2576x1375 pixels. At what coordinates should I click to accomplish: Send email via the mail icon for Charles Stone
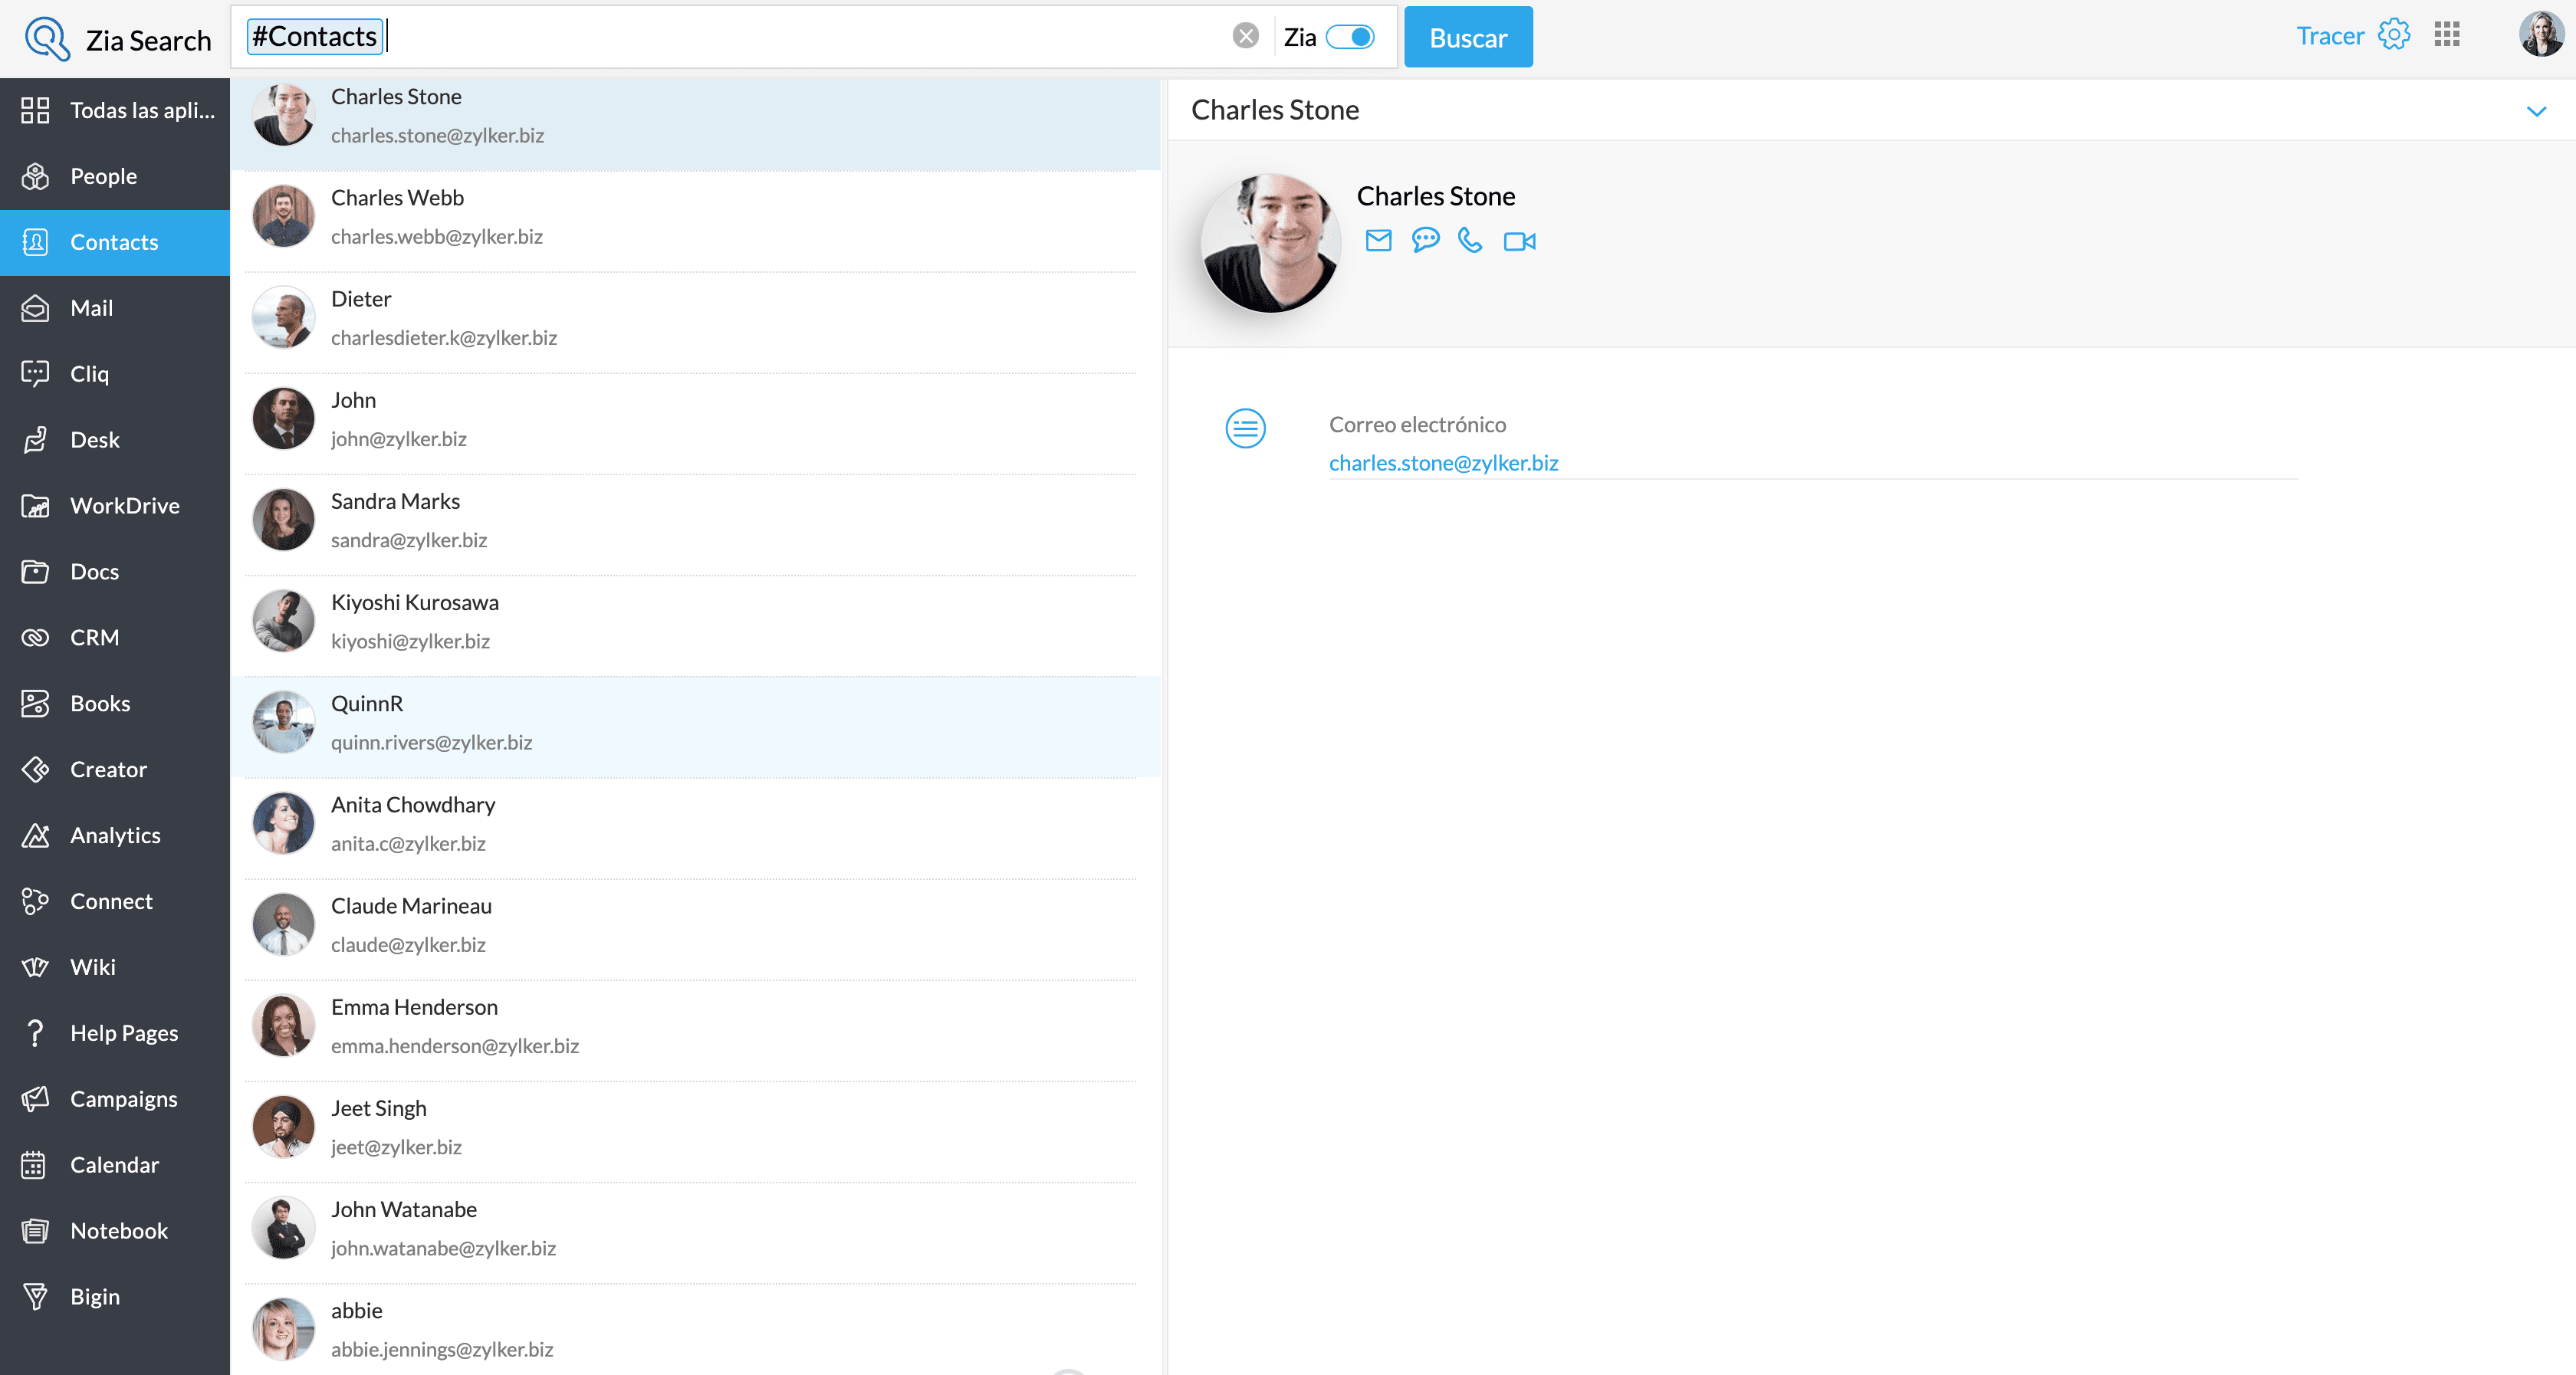point(1378,241)
